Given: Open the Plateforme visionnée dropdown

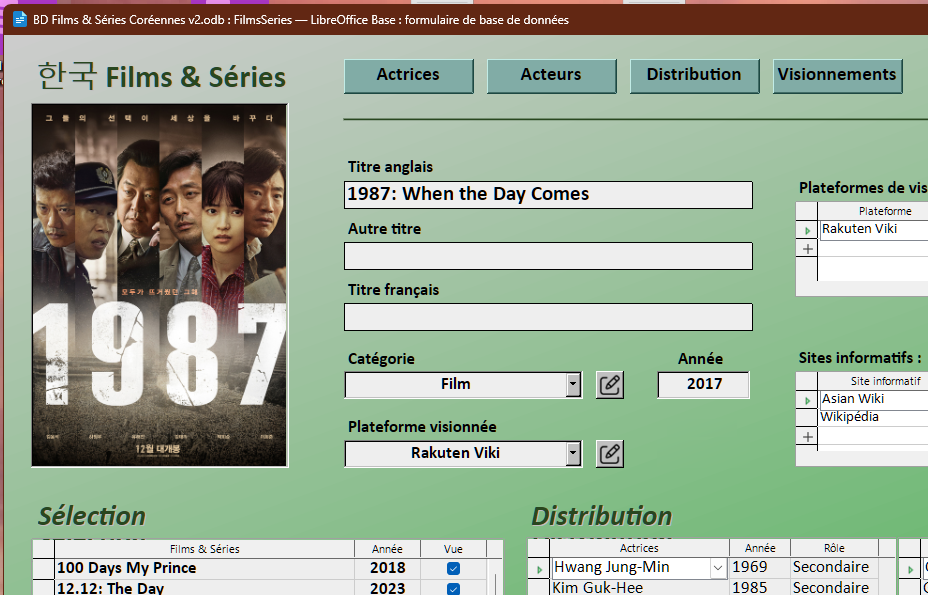Looking at the screenshot, I should (573, 454).
